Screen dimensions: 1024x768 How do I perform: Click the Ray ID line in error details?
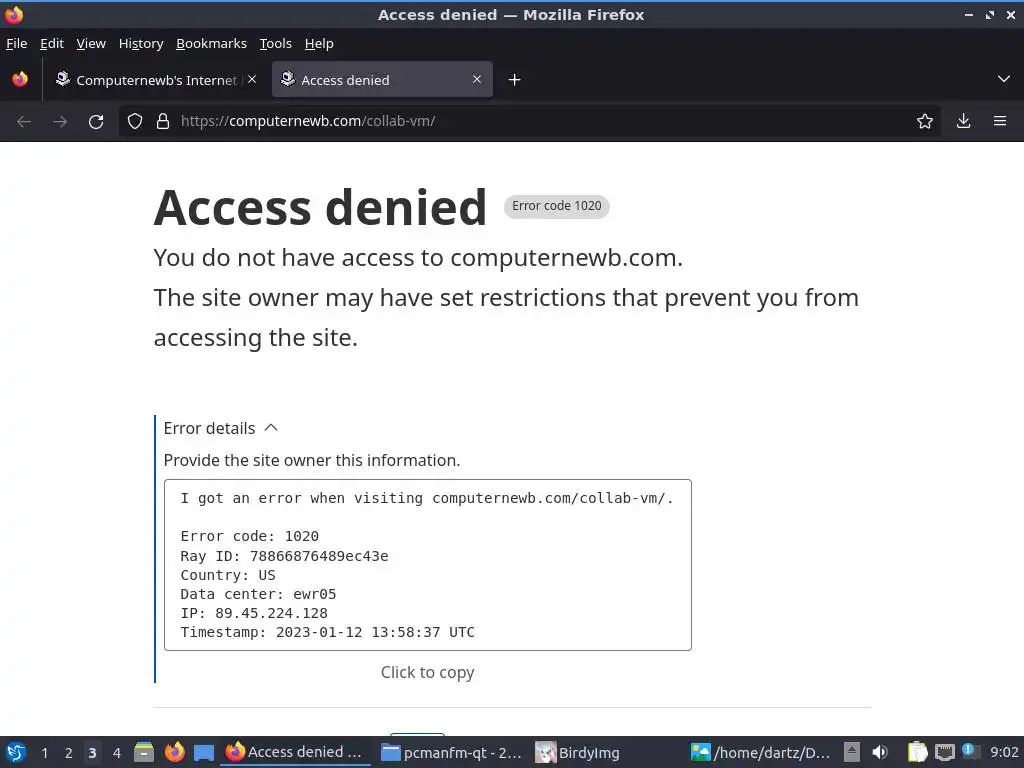284,556
